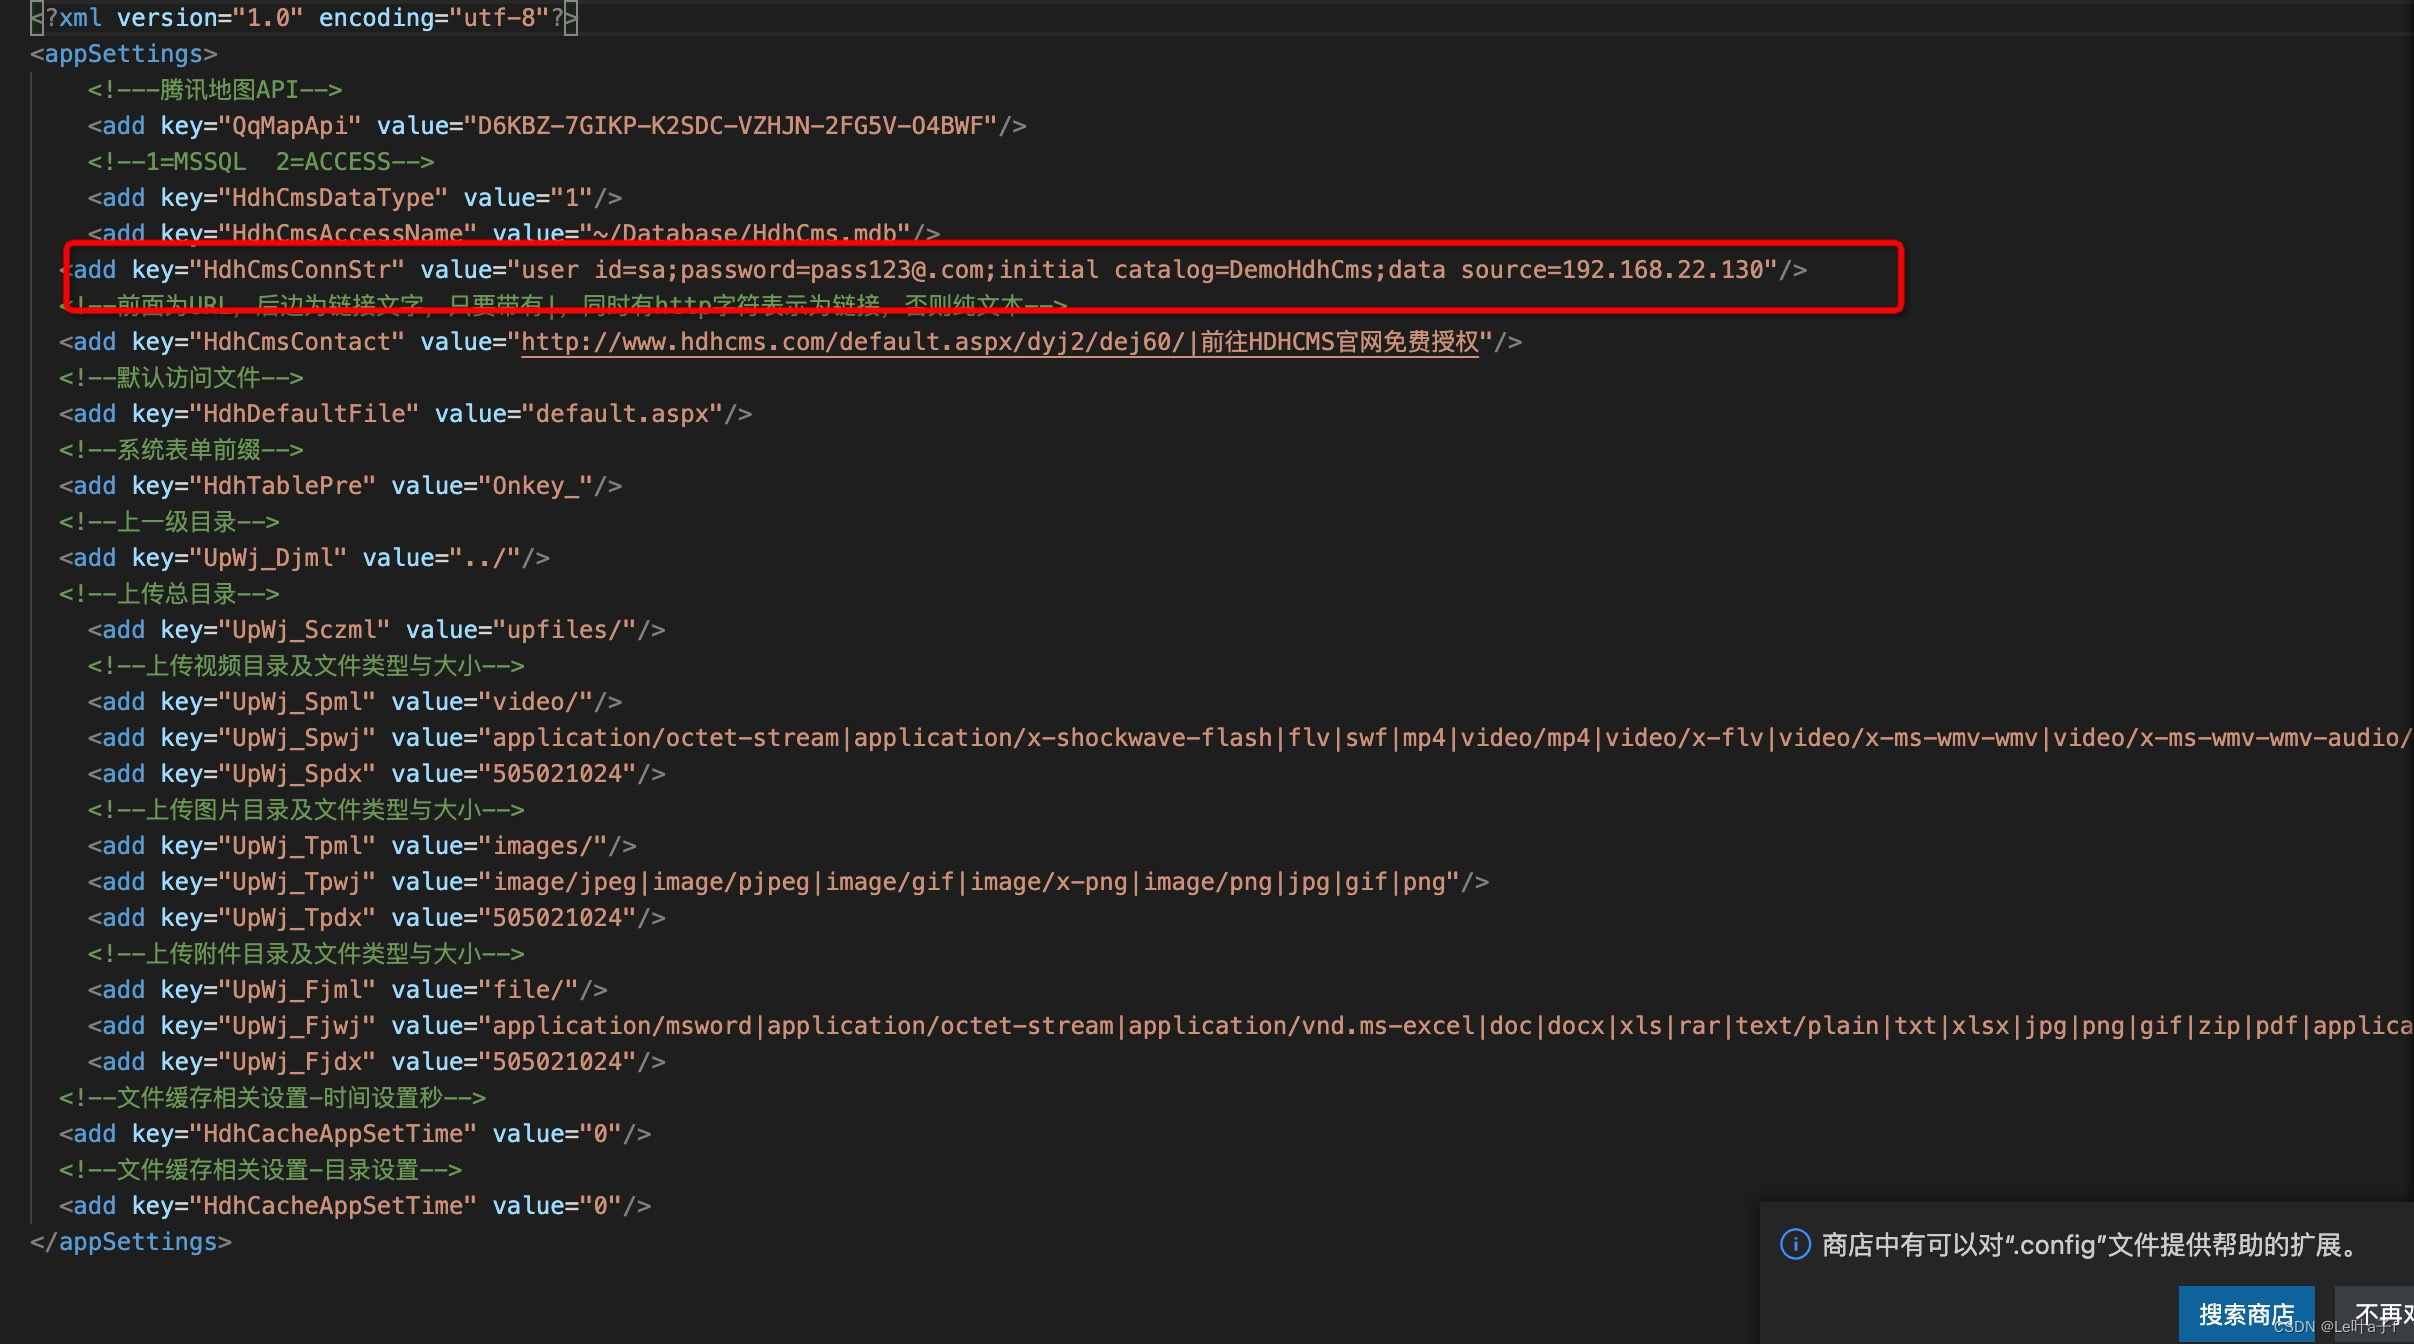Click the 默认访问文件 comment line
Viewport: 2414px width, 1344px height.
(x=181, y=378)
